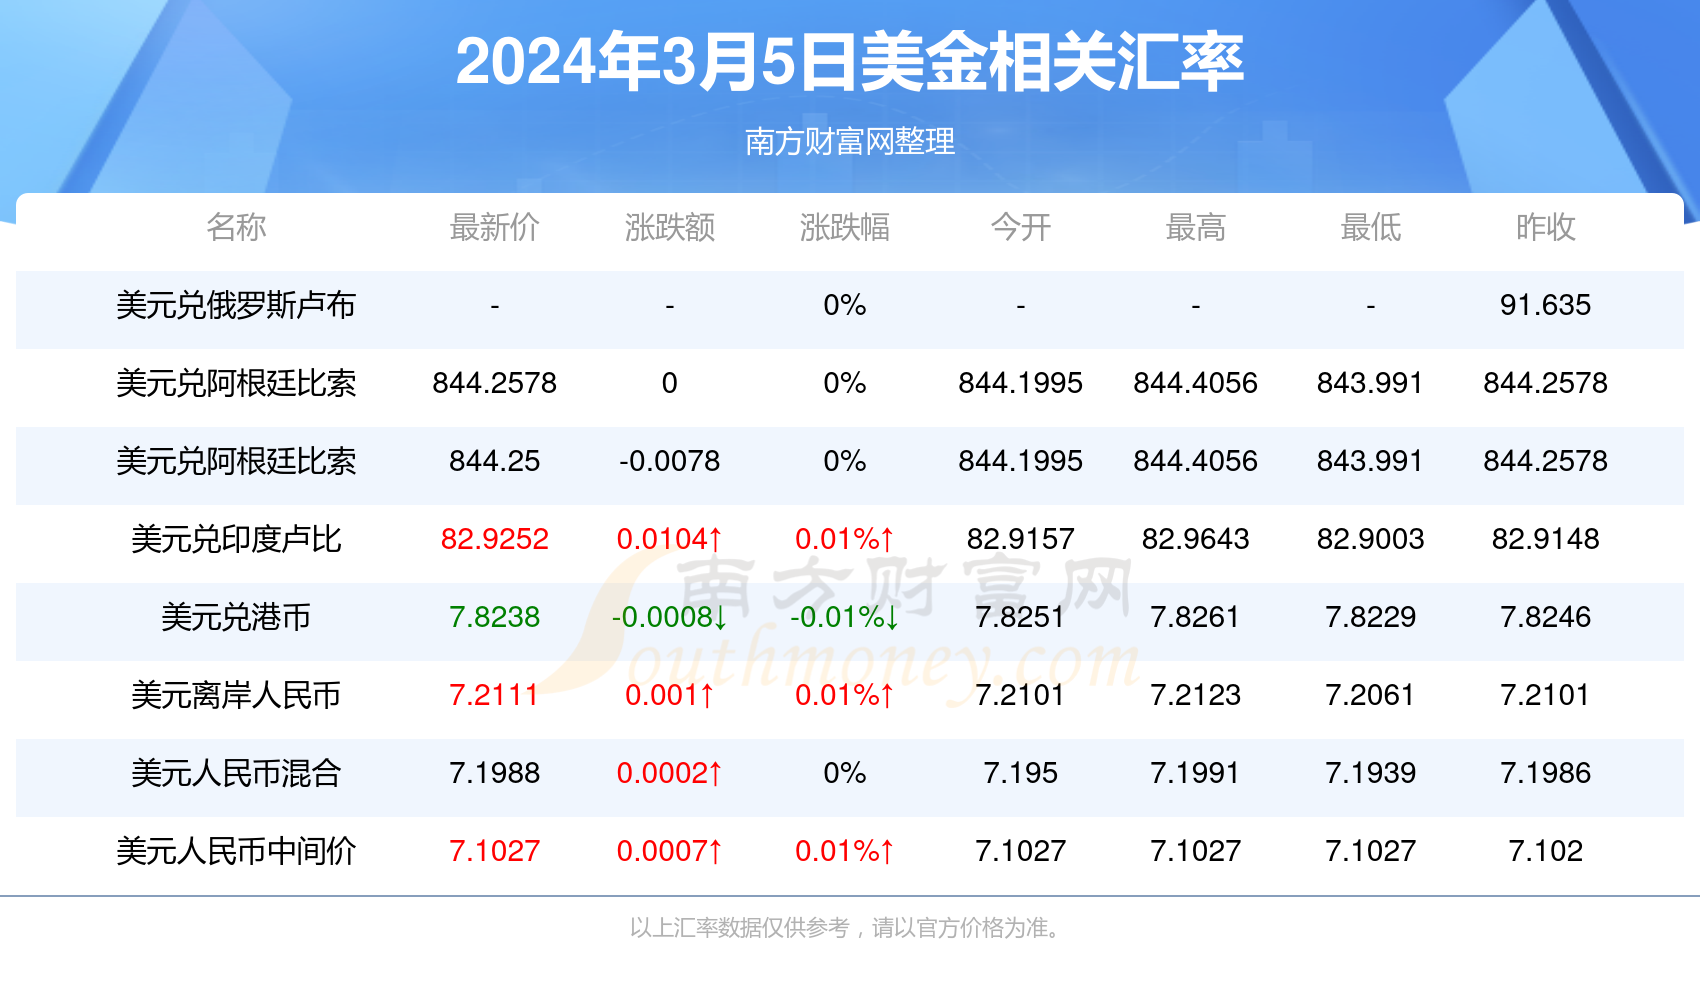The height and width of the screenshot is (1000, 1700).
Task: Click the 昨收 value 91.635
Action: (1545, 305)
